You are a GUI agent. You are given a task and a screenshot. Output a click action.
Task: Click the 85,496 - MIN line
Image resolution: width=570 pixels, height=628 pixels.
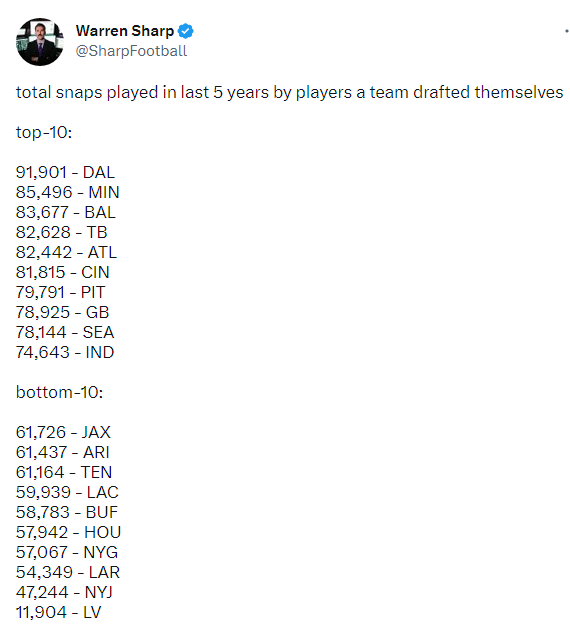(68, 193)
